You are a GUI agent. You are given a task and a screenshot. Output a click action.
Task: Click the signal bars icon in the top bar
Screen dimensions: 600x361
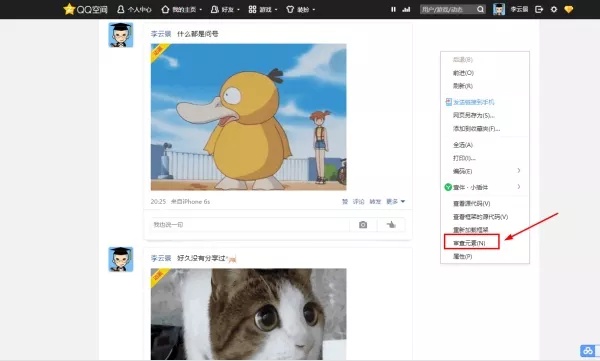click(406, 9)
